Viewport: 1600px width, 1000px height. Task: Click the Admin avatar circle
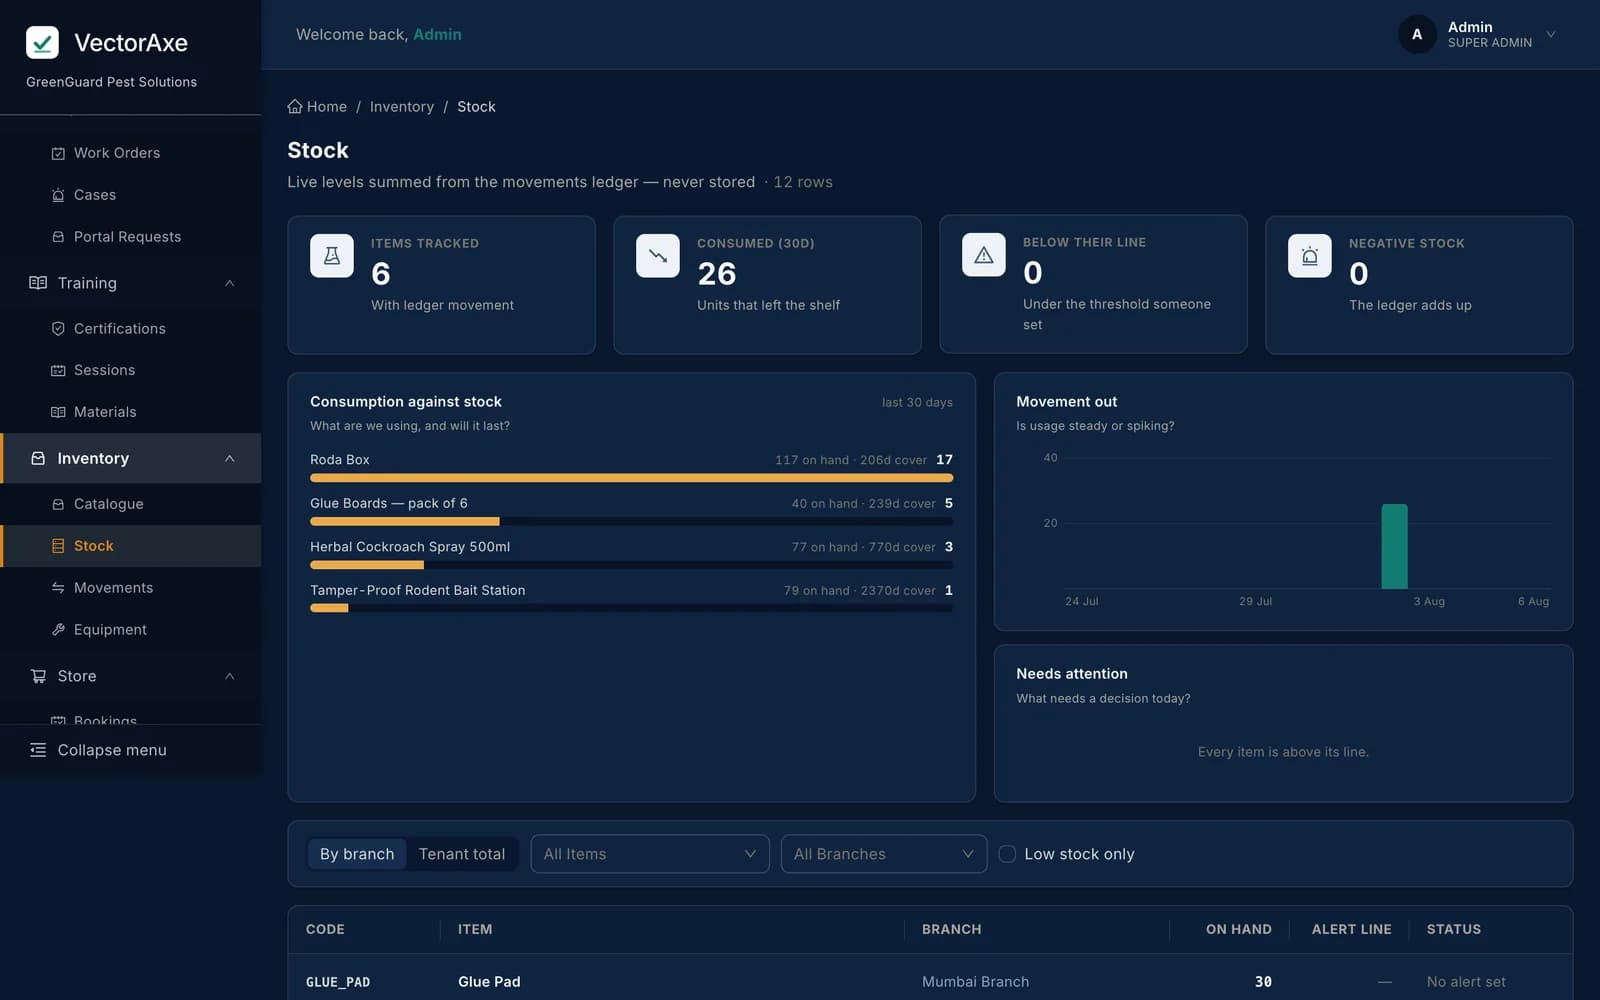[1417, 34]
